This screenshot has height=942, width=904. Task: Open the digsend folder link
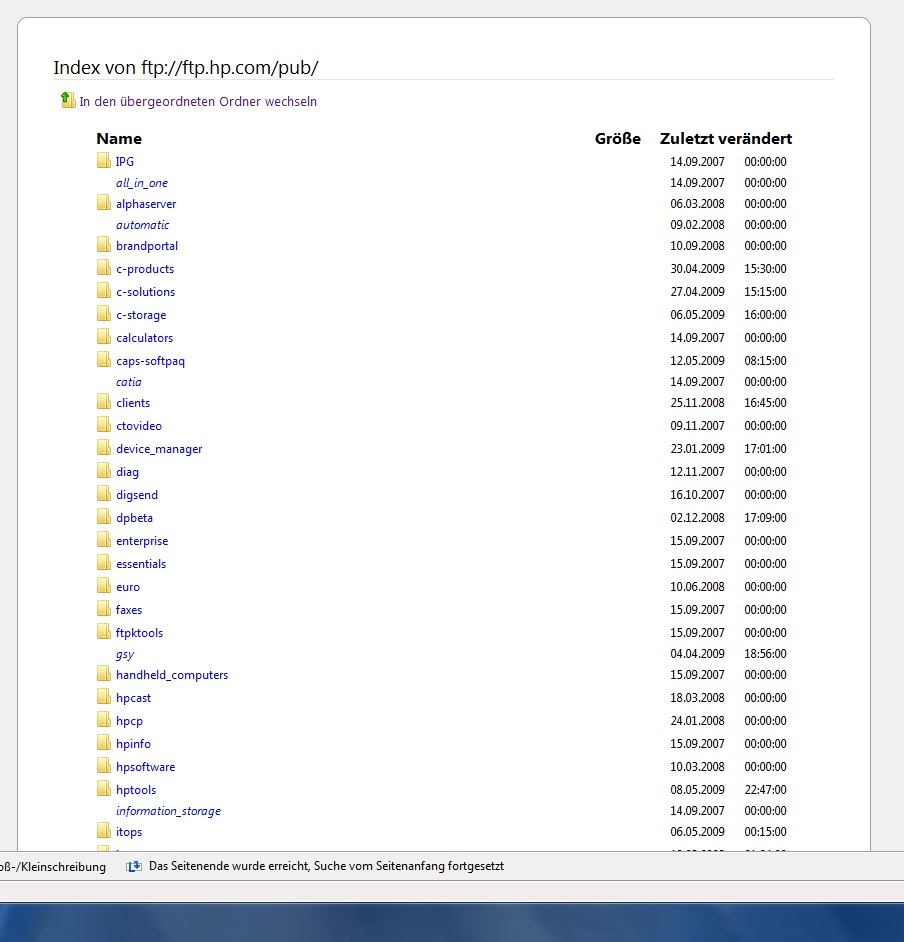pyautogui.click(x=137, y=495)
